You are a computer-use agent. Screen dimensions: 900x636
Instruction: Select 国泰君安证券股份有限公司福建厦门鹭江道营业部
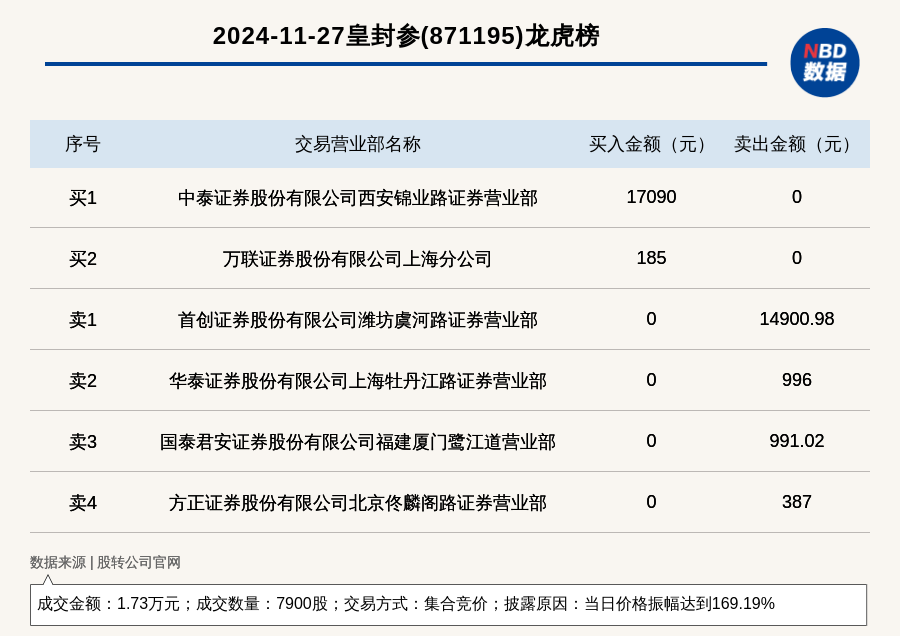point(358,441)
